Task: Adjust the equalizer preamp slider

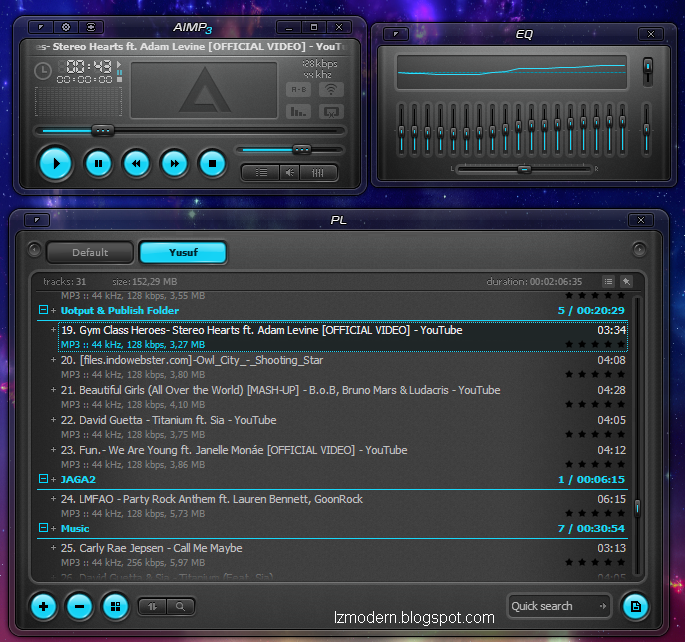Action: click(647, 128)
